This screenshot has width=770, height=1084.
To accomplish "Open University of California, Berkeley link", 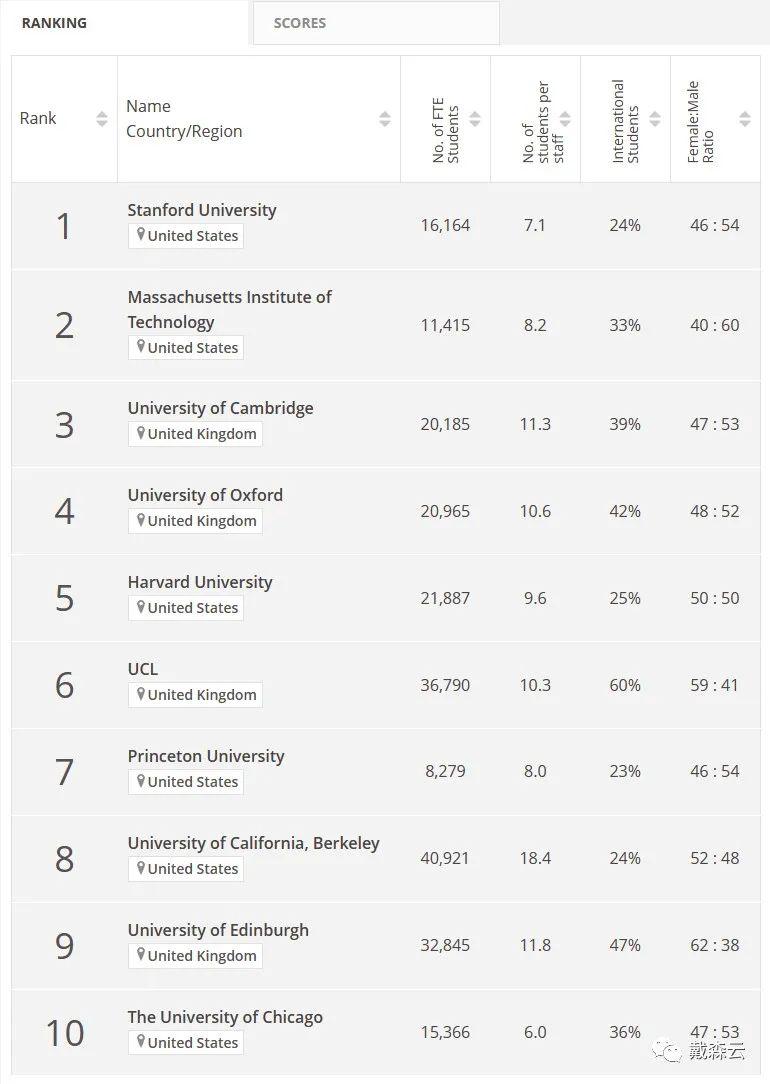I will click(x=253, y=843).
